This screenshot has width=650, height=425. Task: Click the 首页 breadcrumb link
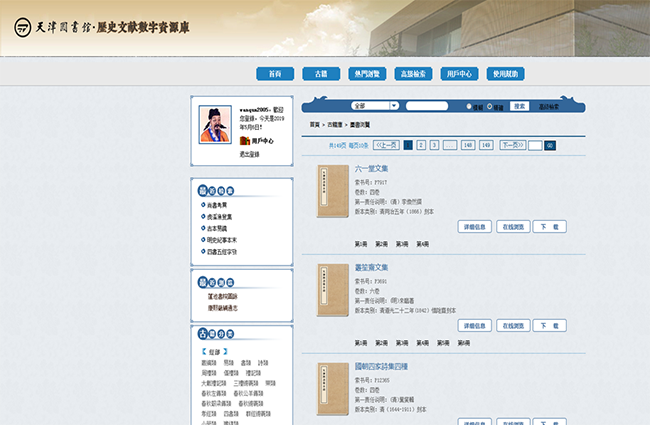[315, 124]
